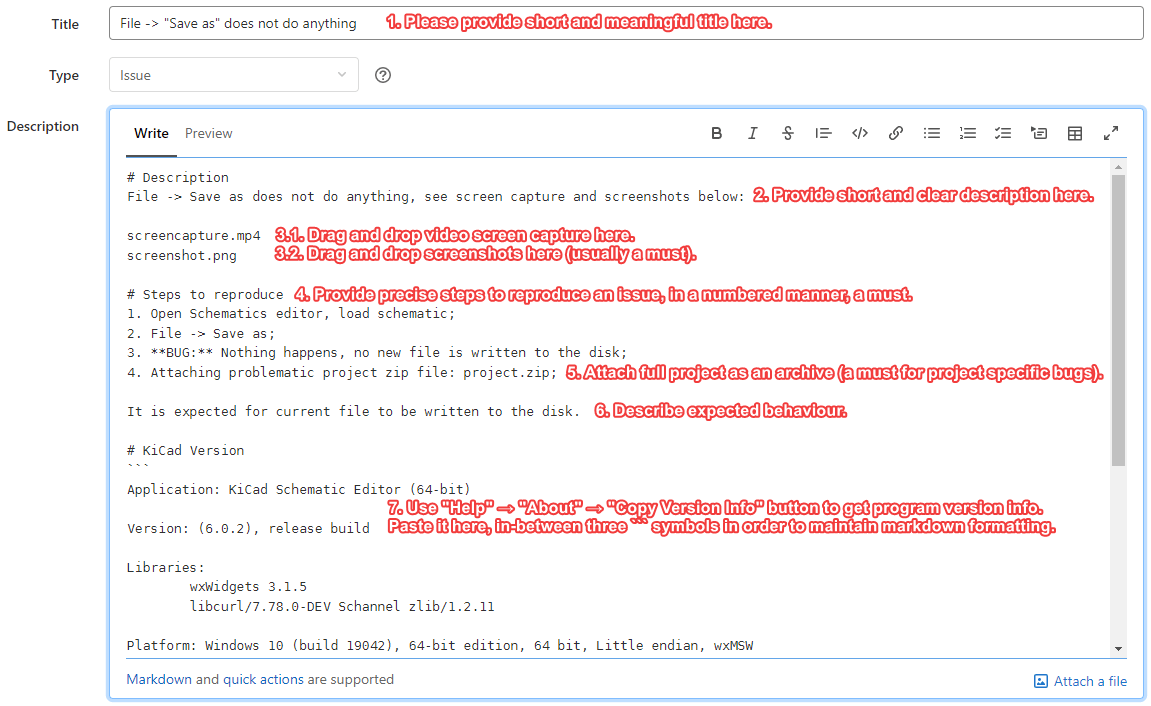This screenshot has width=1151, height=706.
Task: Switch the editor to full screen mode
Action: click(1111, 133)
